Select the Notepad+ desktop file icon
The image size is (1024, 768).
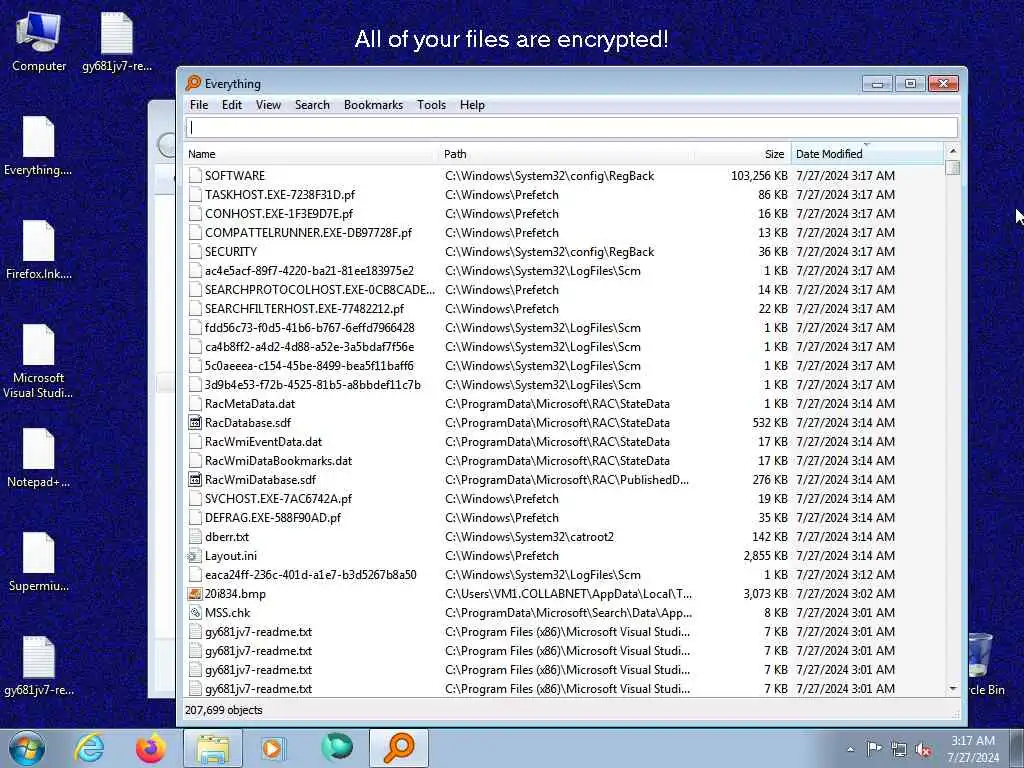point(39,458)
